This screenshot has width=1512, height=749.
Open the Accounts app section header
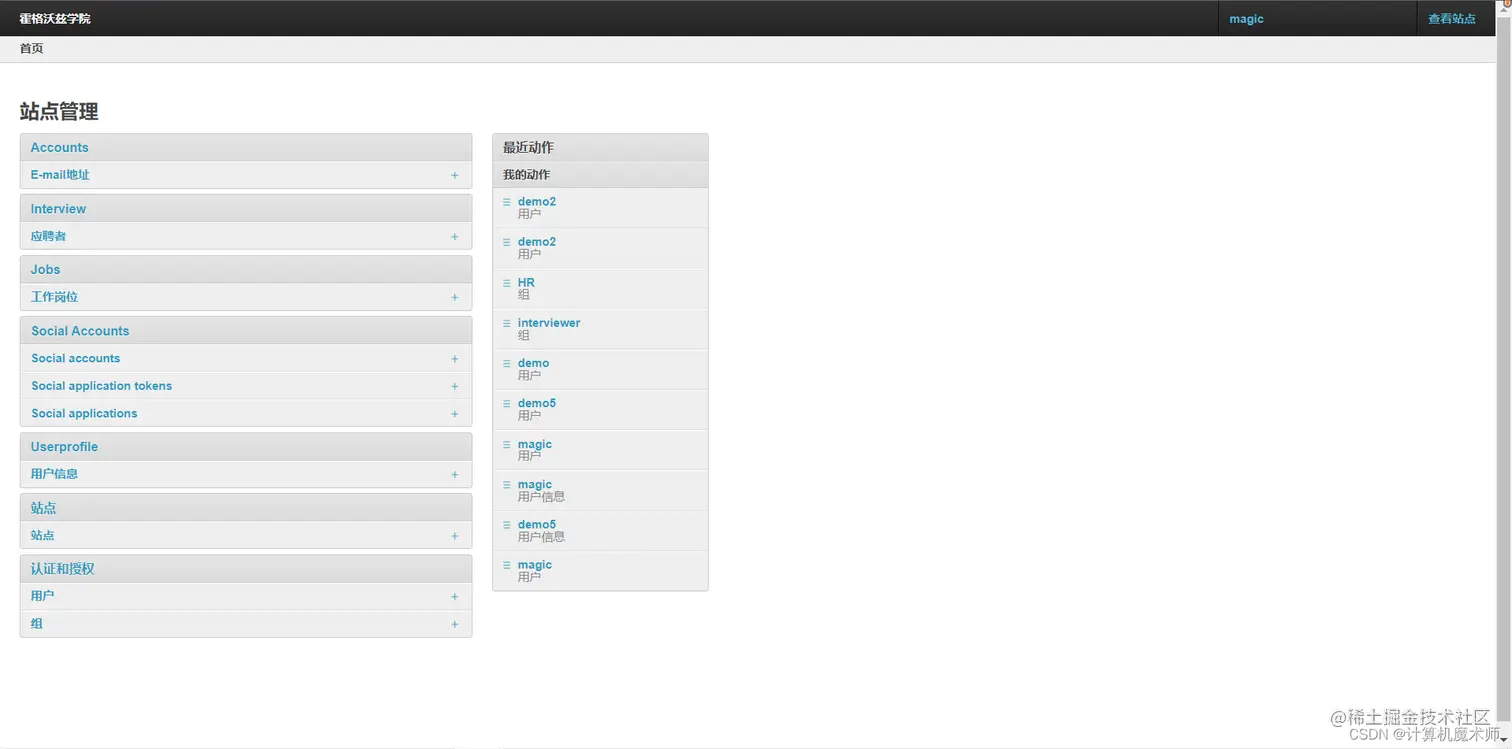[59, 147]
